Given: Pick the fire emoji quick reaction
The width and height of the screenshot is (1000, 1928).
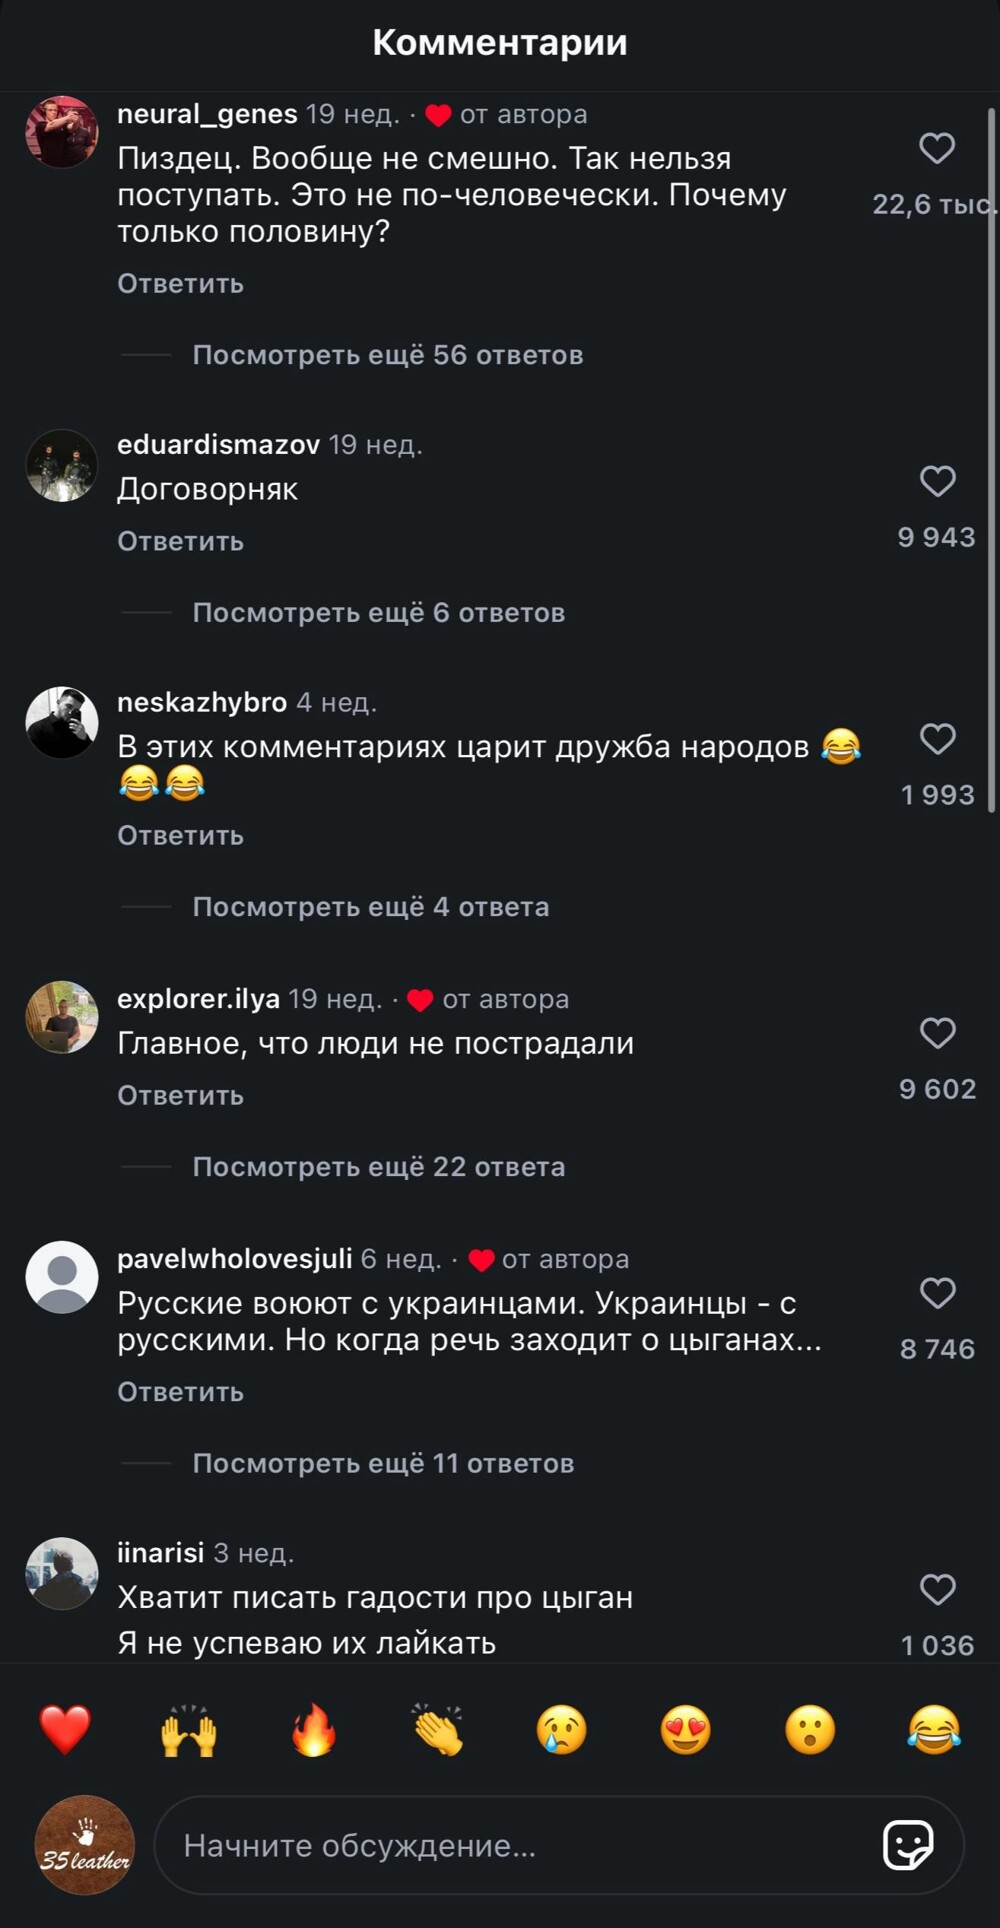Looking at the screenshot, I should 313,1730.
